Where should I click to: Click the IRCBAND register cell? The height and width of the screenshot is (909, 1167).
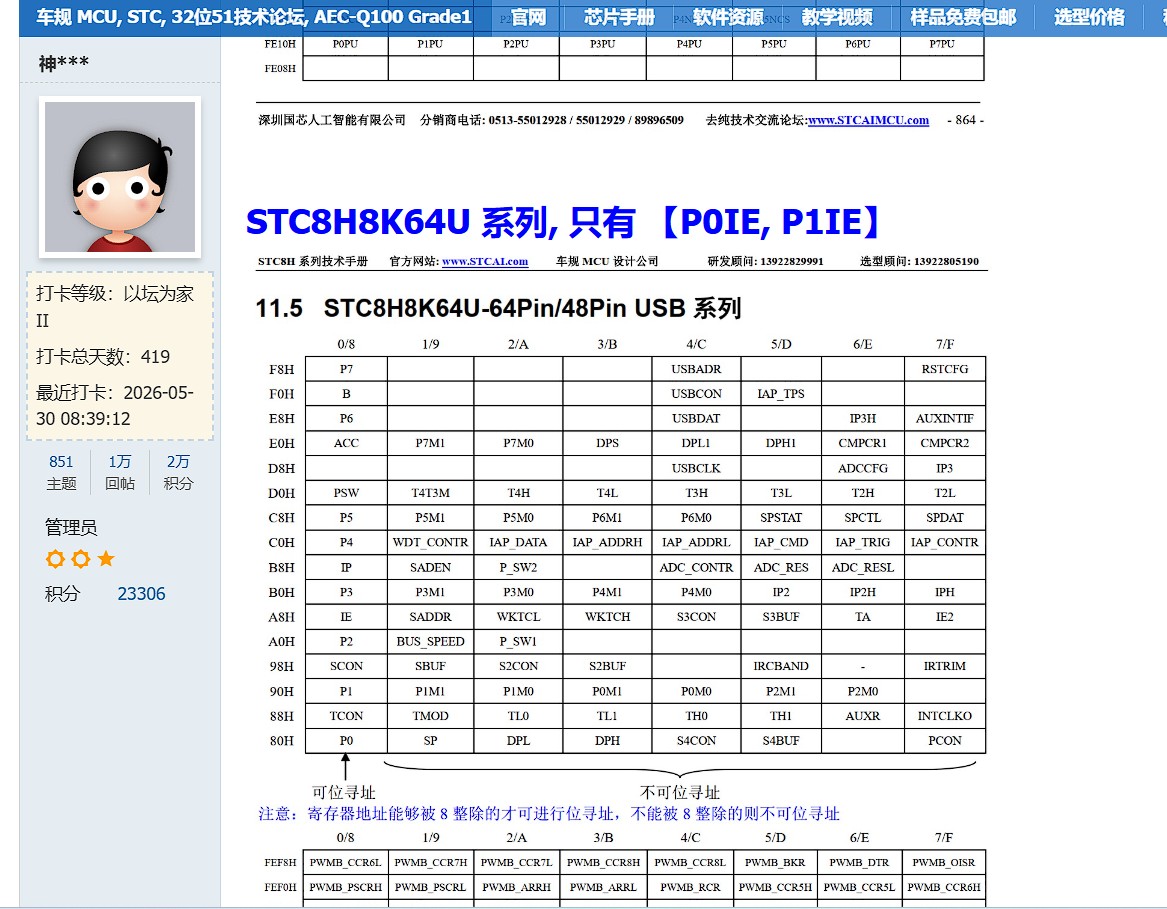click(781, 666)
